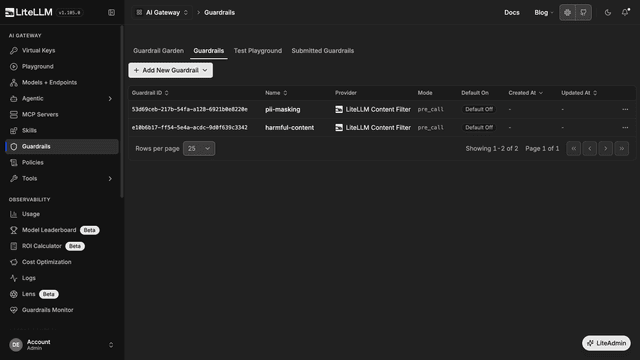Click Guardrails breadcrumb
640x360 pixels.
click(219, 13)
